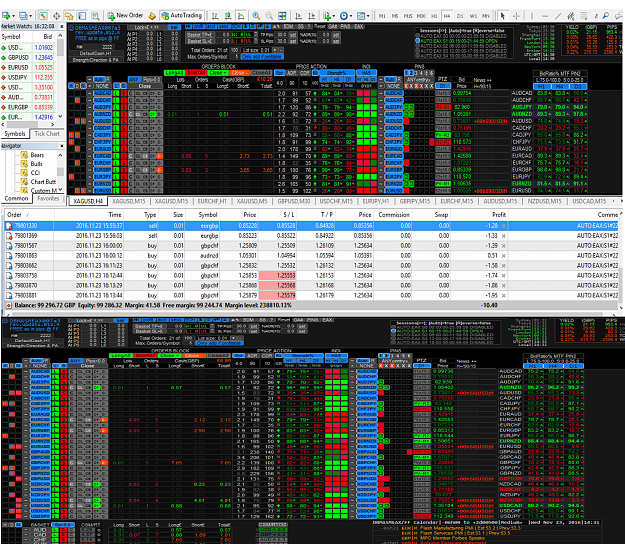This screenshot has width=625, height=544.
Task: Click the chart tabs scroll-right arrow
Action: (621, 201)
